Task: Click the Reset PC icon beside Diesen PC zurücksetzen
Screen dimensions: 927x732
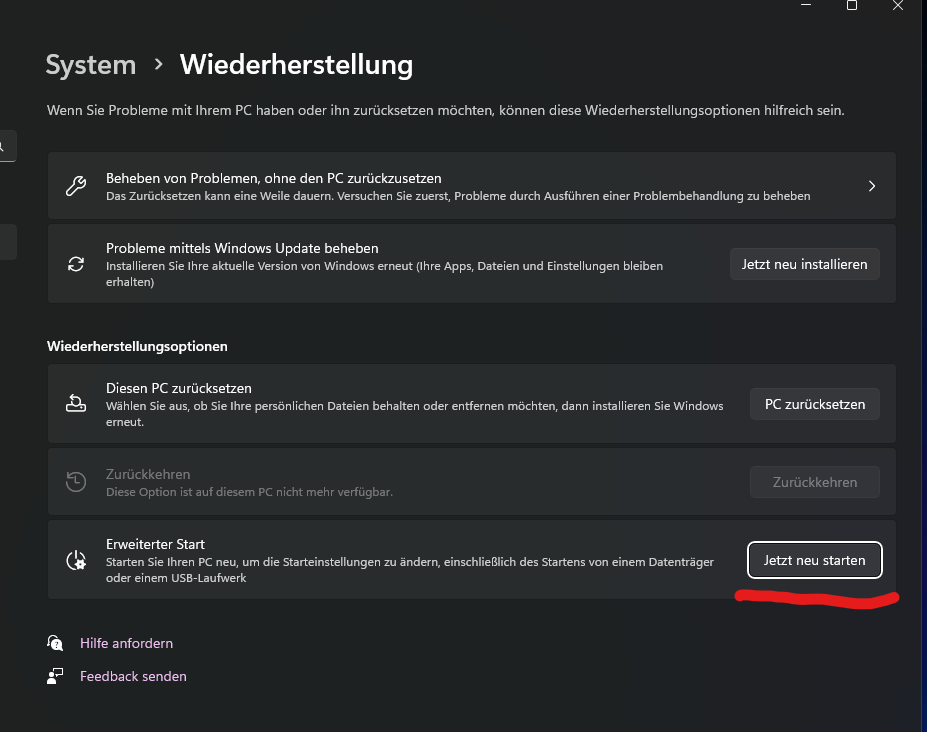Action: click(x=76, y=404)
